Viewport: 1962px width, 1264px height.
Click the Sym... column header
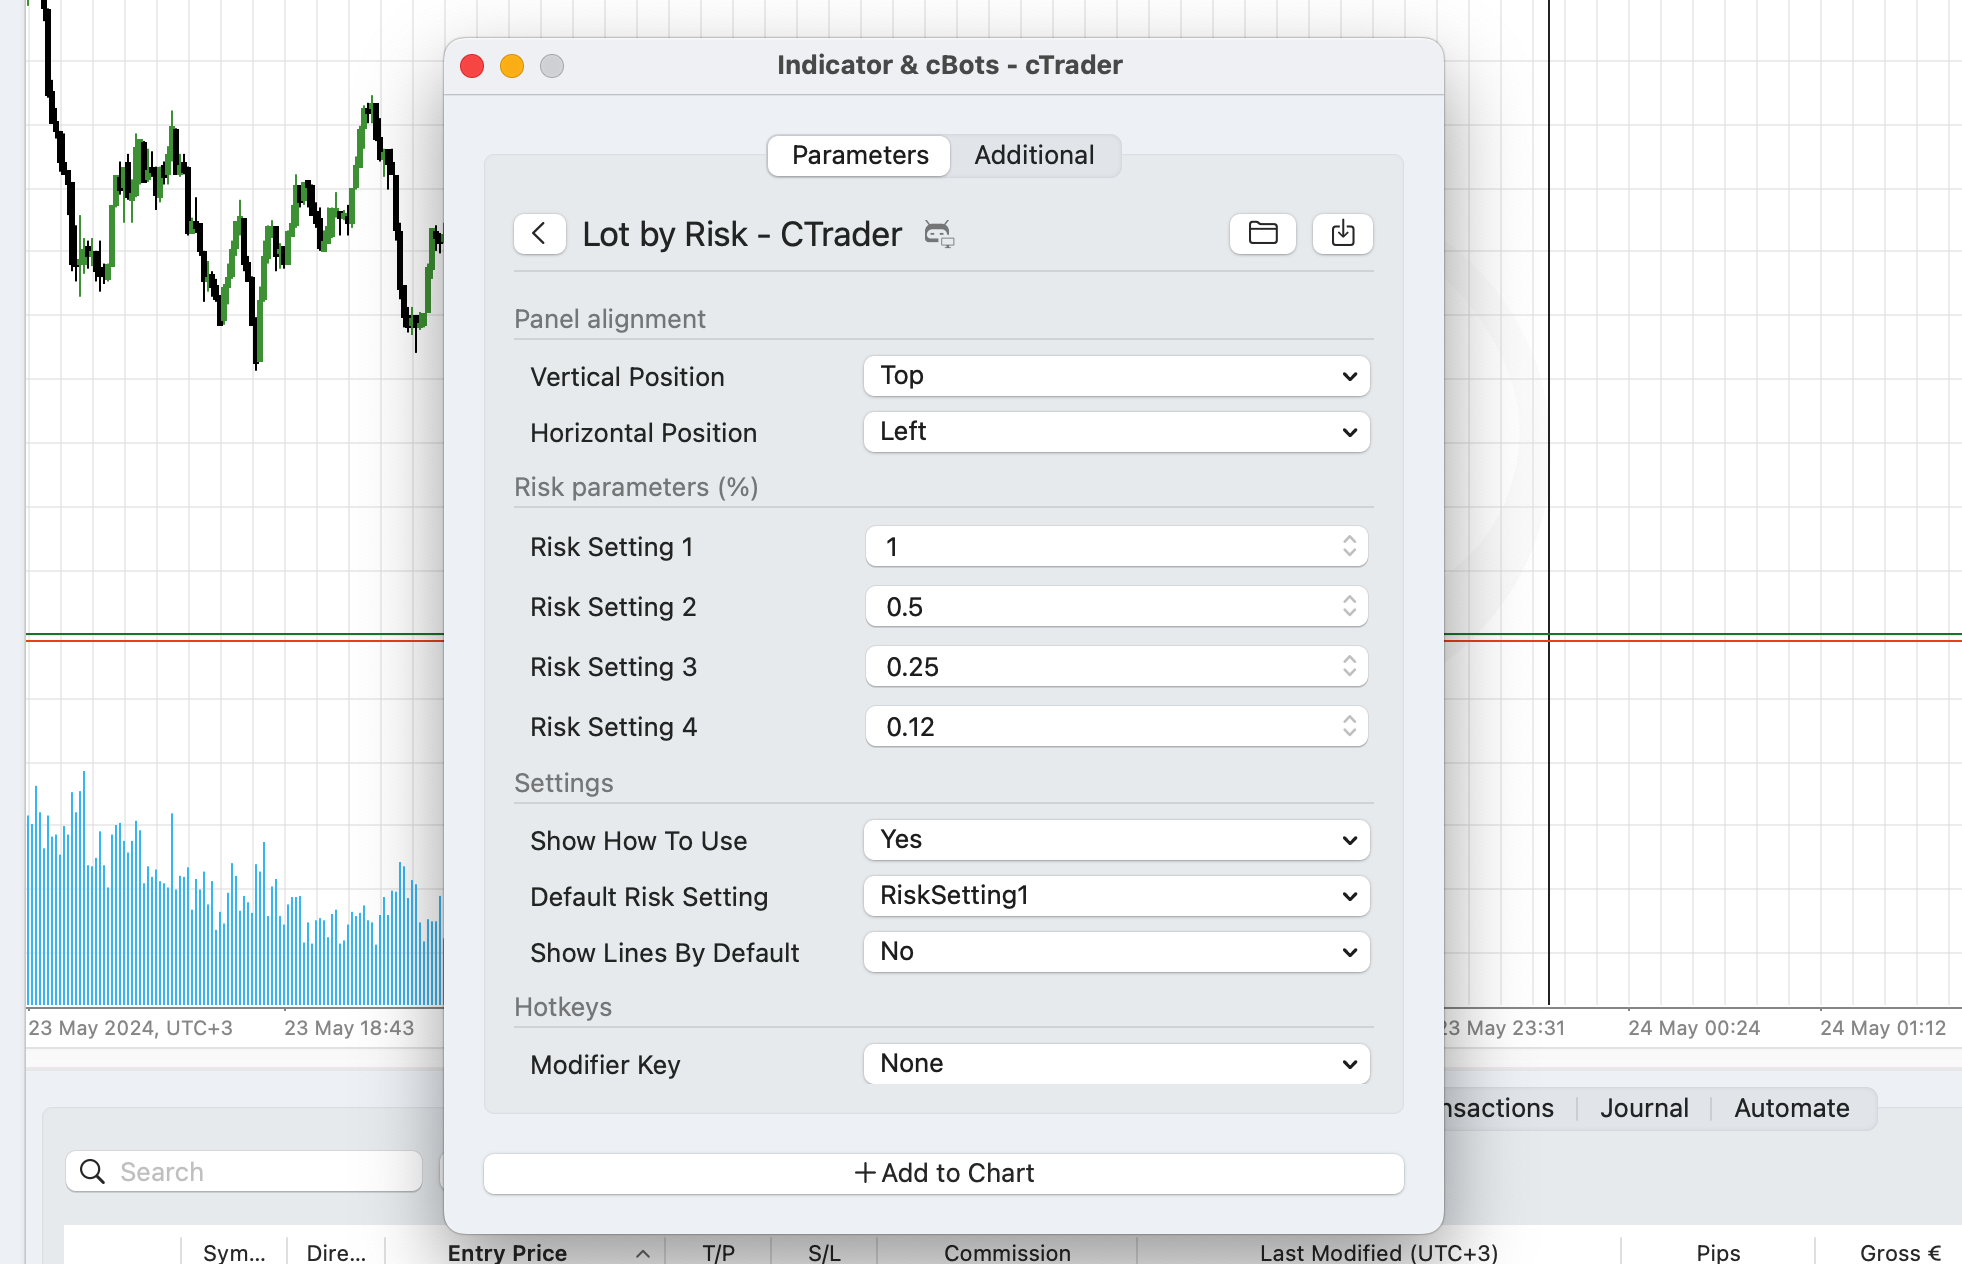234,1253
